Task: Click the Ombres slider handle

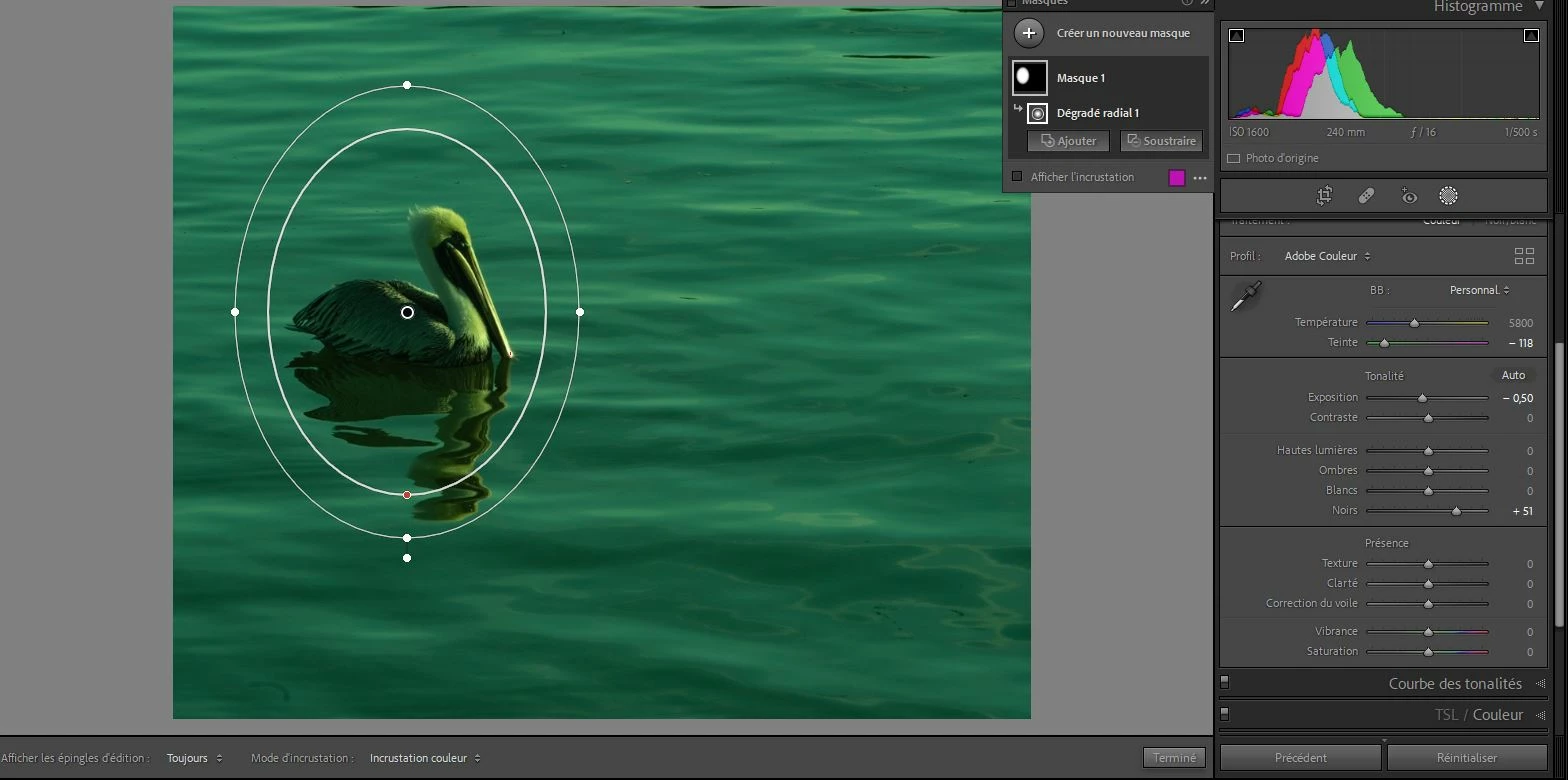Action: [1428, 471]
